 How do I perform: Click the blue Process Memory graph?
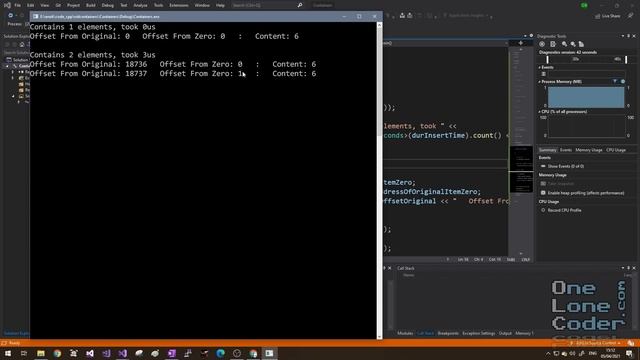tap(586, 97)
